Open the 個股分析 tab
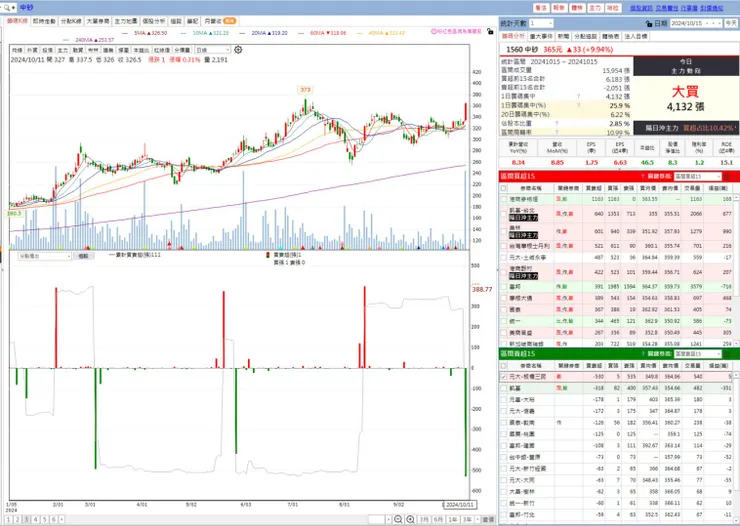Viewport: 740px width, 526px height. click(154, 21)
